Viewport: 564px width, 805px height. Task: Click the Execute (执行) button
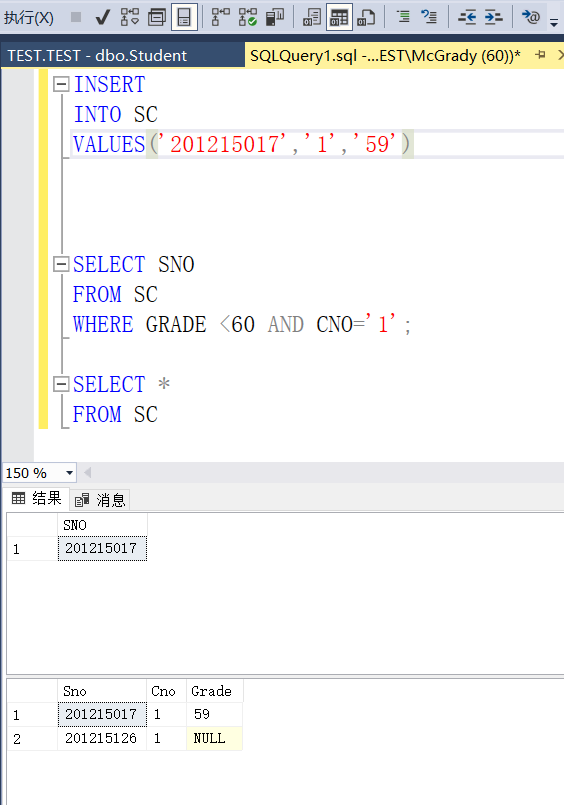[29, 18]
